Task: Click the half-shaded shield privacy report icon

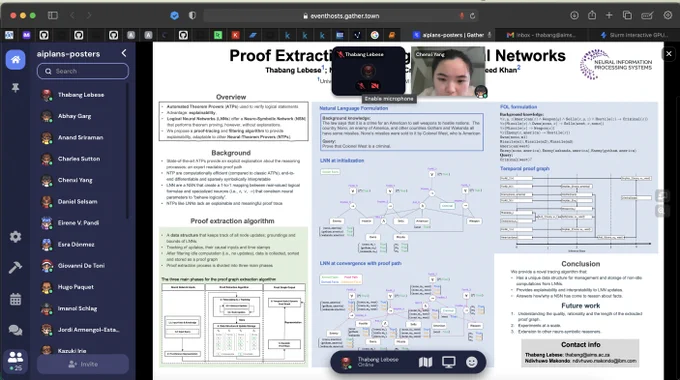Action: [192, 16]
